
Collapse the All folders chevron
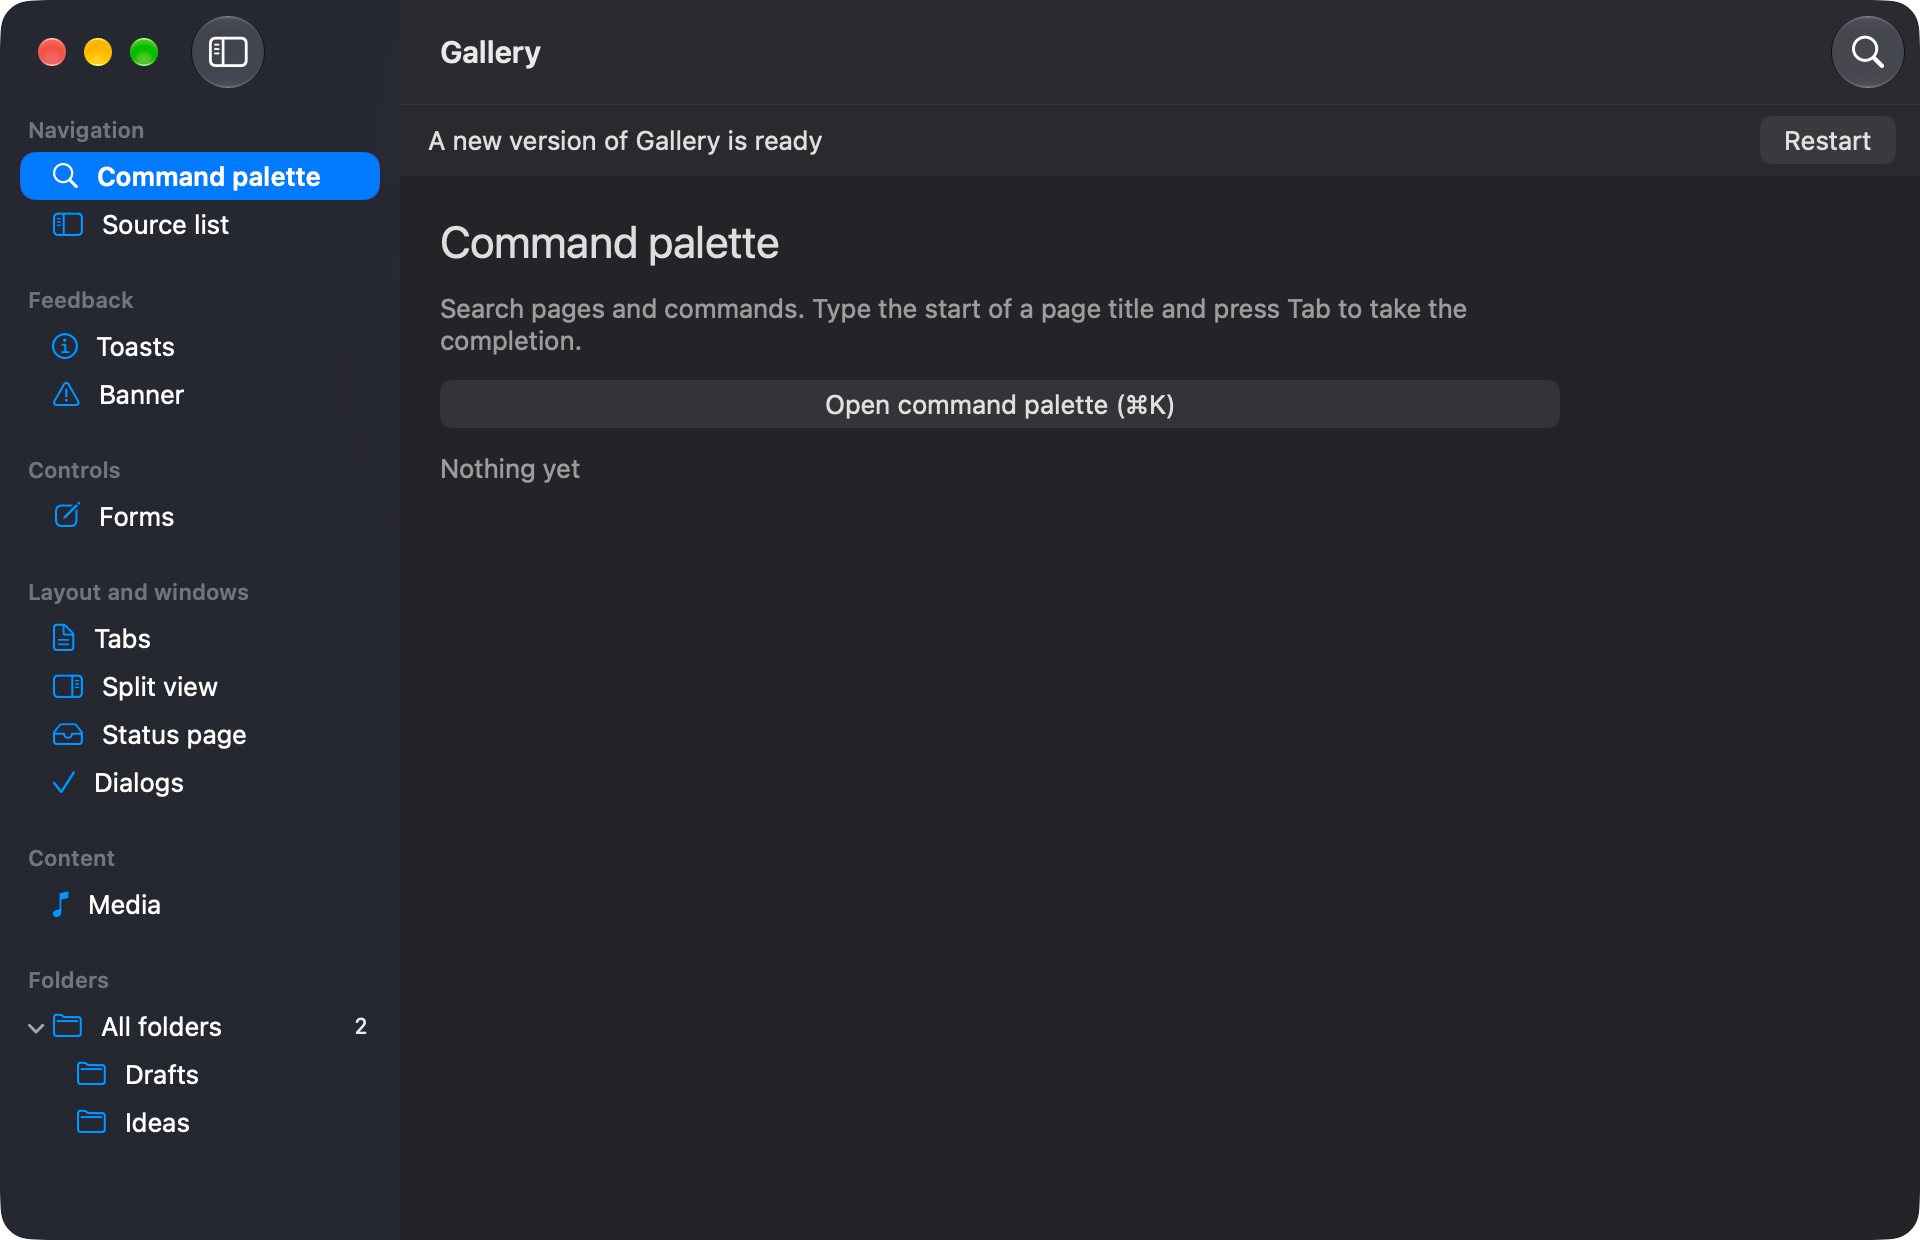point(36,1027)
